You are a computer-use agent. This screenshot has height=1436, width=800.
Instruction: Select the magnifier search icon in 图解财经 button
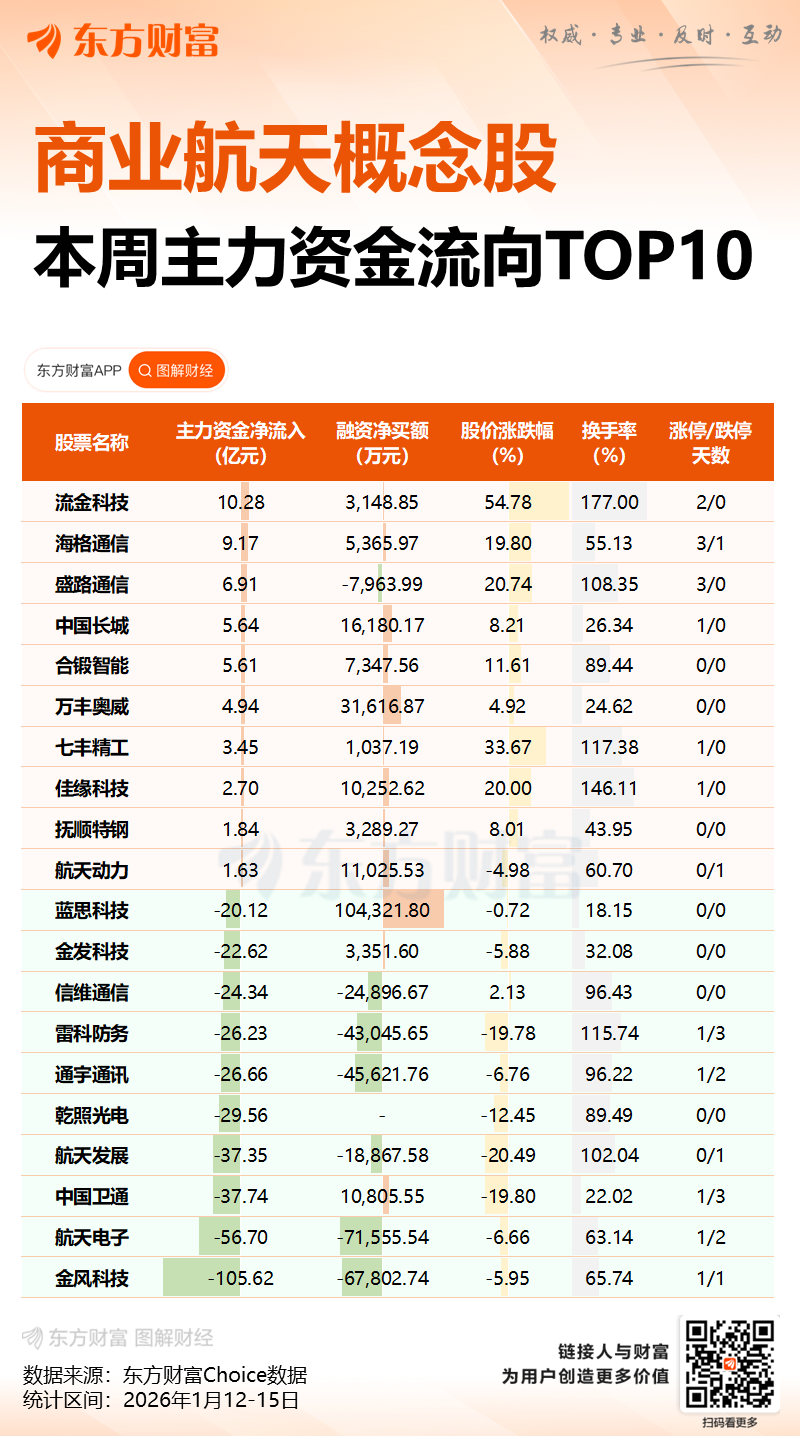coord(145,370)
